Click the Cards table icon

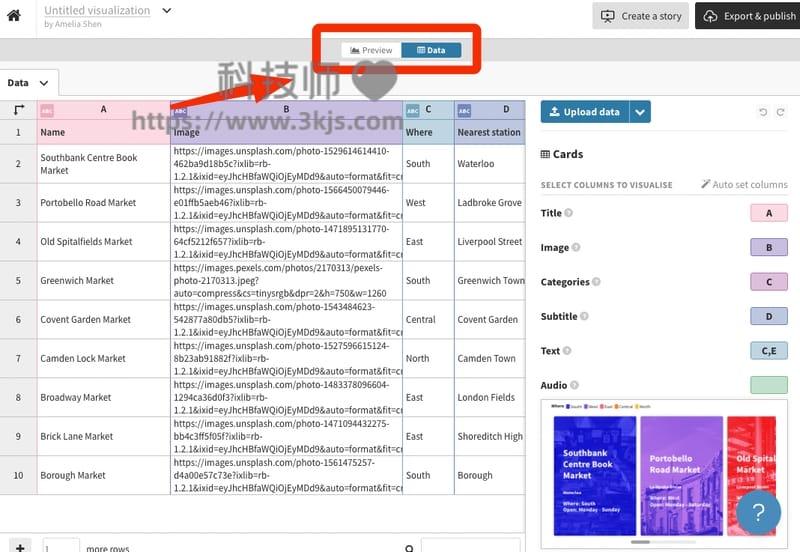pyautogui.click(x=545, y=154)
